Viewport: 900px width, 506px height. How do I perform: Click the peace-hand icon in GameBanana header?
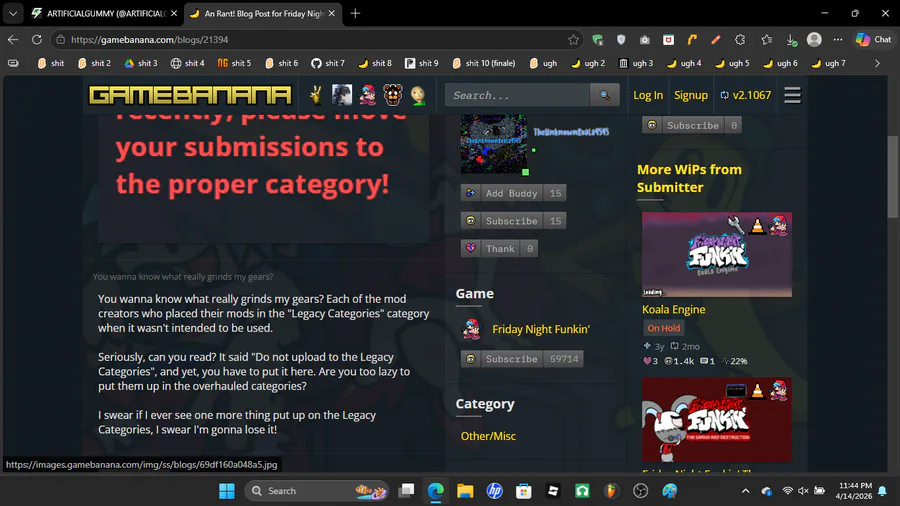point(316,95)
